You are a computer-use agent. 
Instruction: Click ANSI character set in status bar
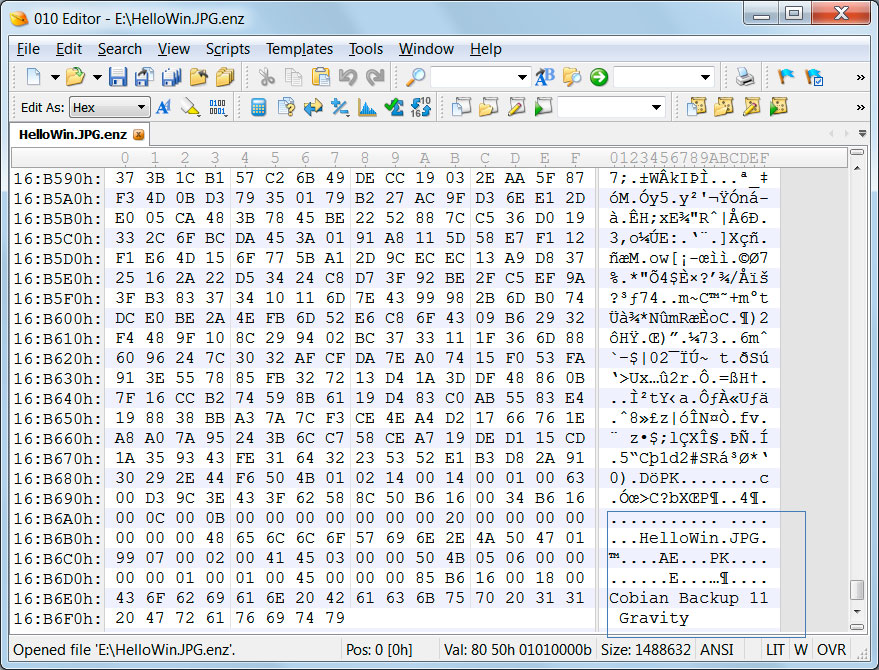tap(717, 649)
